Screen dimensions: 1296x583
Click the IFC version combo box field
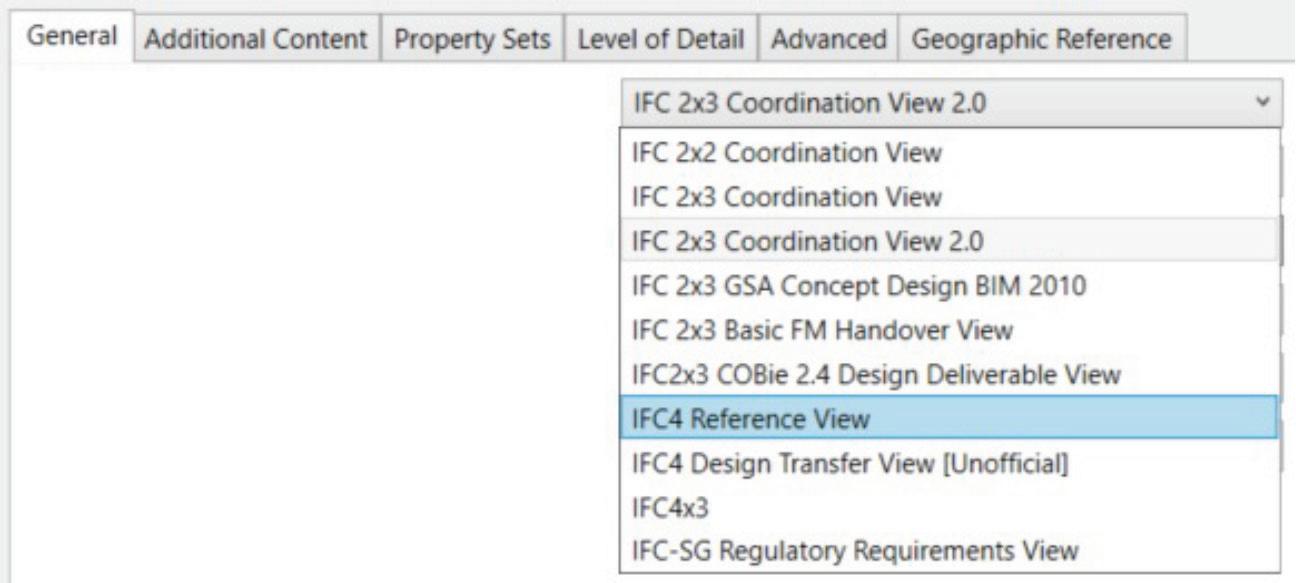click(930, 102)
